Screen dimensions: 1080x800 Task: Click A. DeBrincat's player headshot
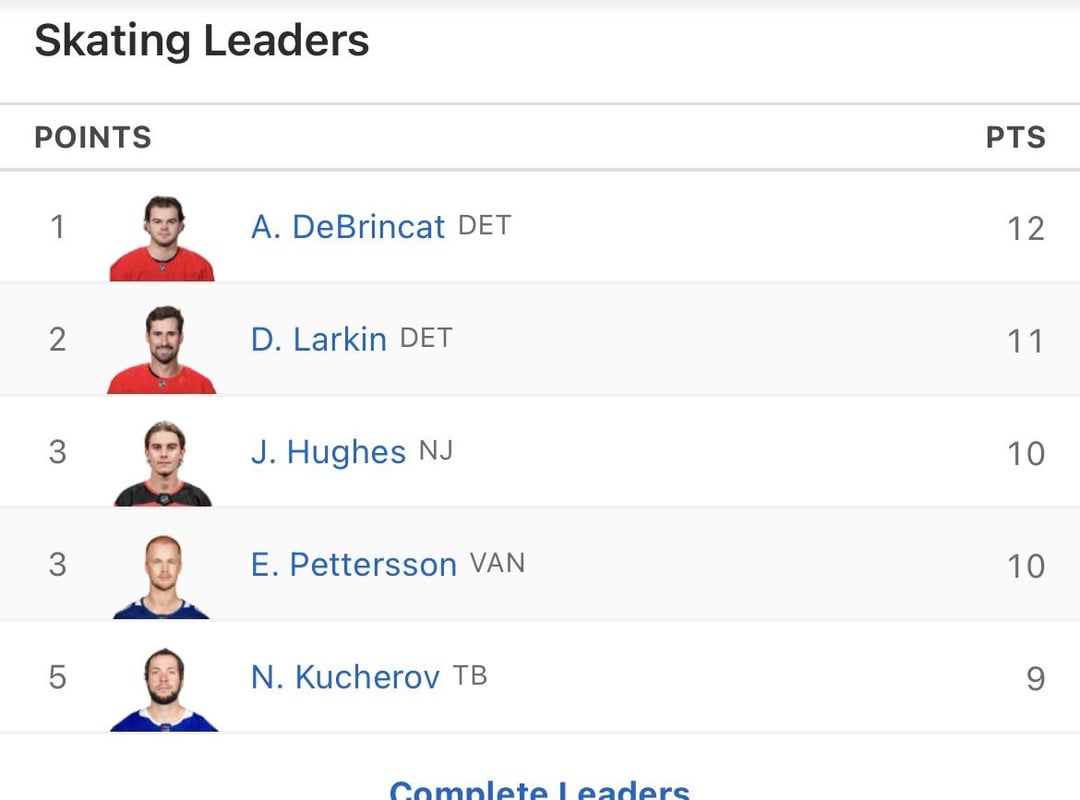point(162,238)
